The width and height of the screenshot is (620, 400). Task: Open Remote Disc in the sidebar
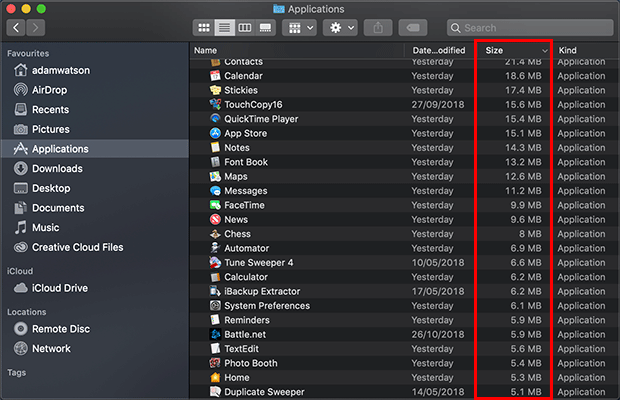95,329
